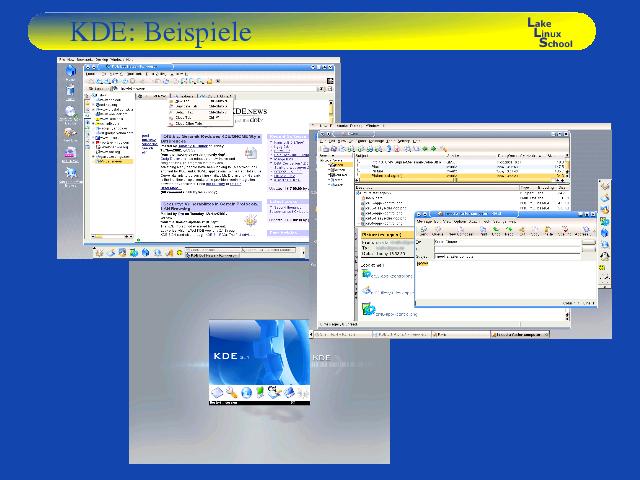Click the wrench icon on the KDE 3.1 splash screen
640x480 pixels.
[231, 393]
